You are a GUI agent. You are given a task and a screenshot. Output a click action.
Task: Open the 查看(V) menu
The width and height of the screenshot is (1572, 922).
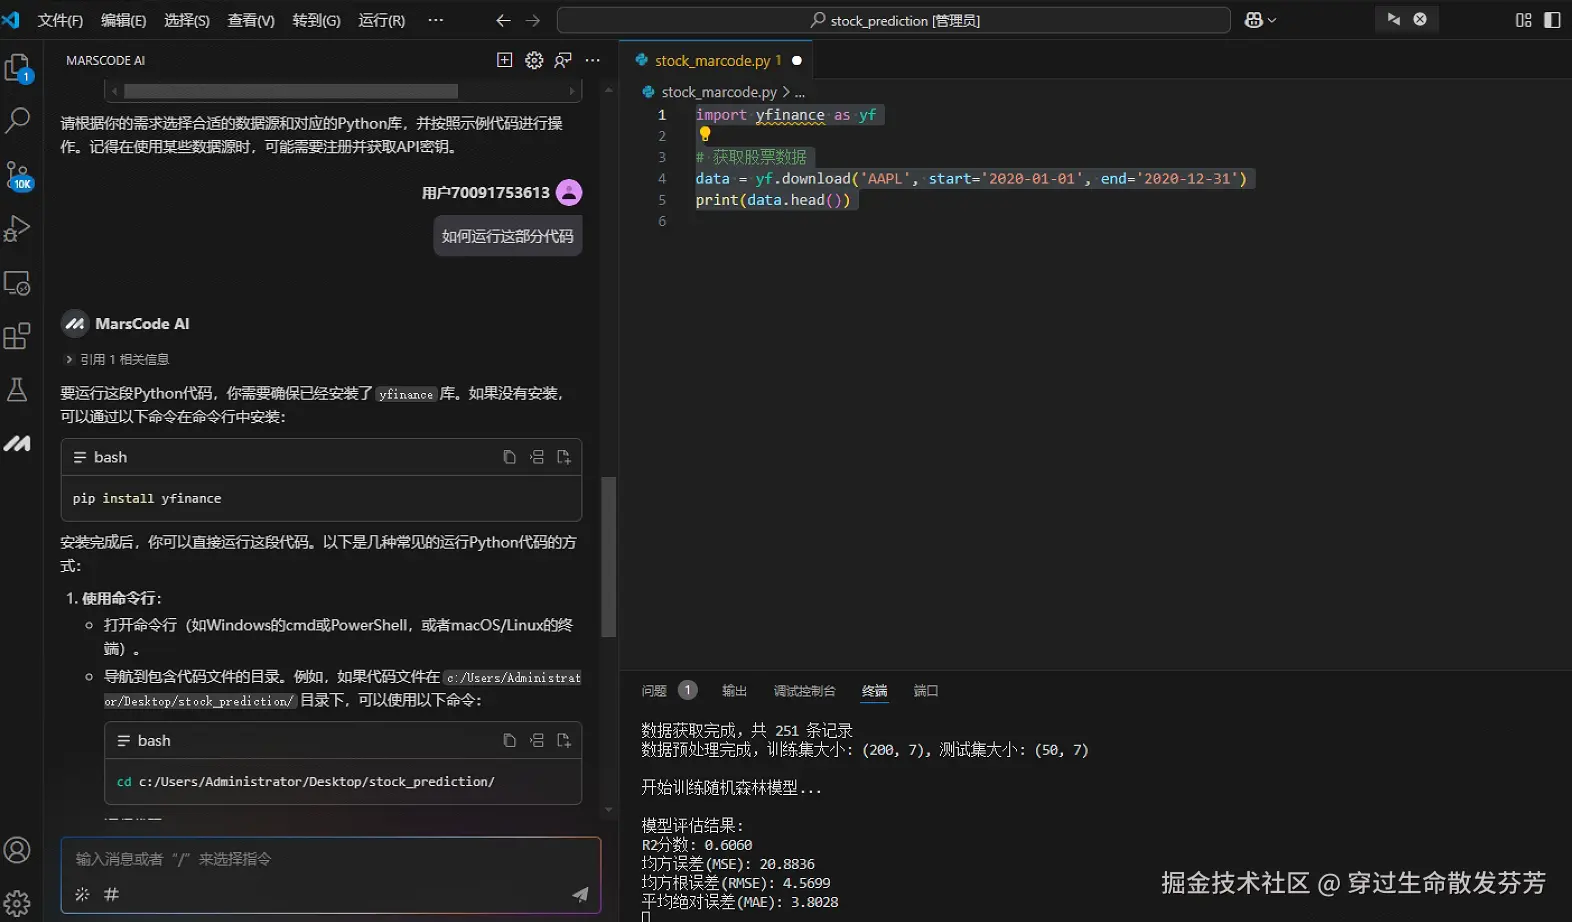click(251, 20)
